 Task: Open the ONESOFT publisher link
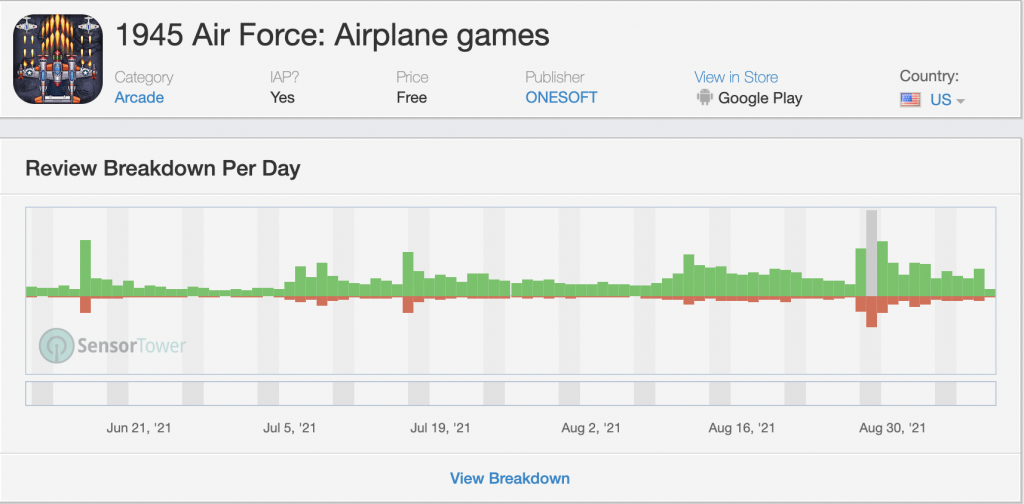coord(561,97)
